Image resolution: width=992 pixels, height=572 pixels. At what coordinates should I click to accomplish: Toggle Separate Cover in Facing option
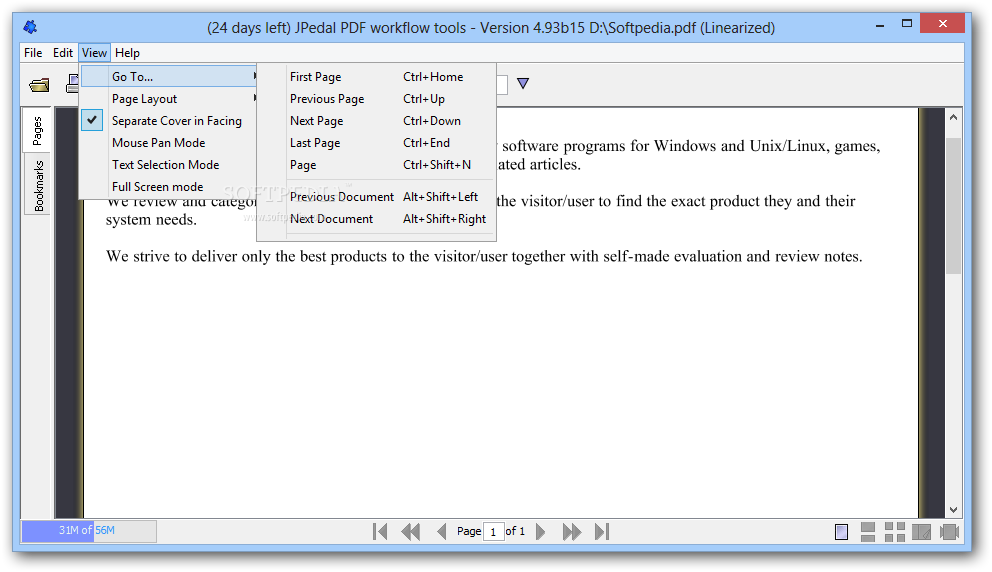coord(169,121)
